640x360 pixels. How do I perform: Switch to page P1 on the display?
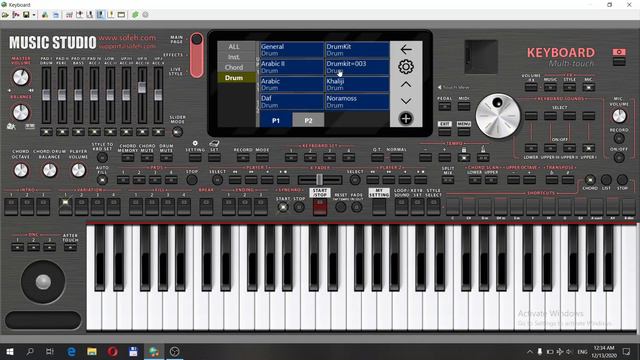tap(276, 120)
